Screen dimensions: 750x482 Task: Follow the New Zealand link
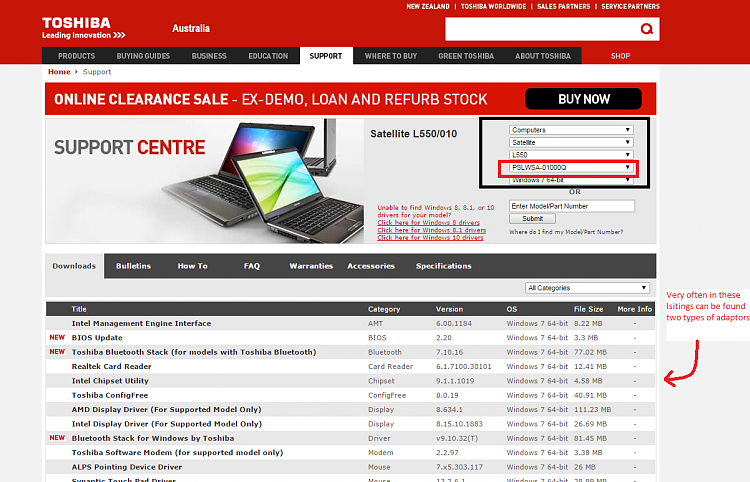(428, 7)
